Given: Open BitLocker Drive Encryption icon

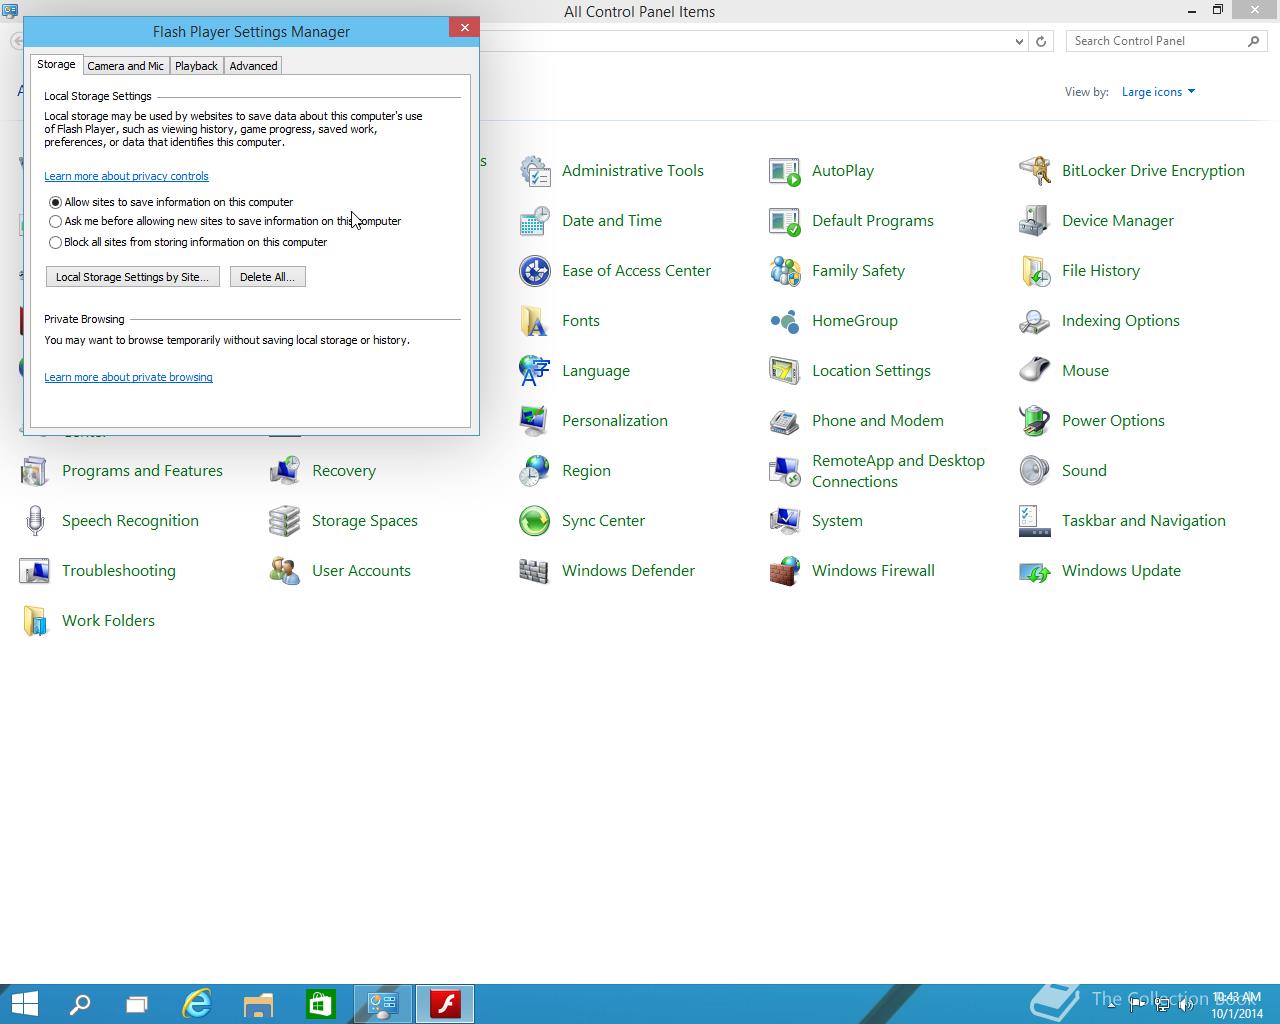Looking at the screenshot, I should point(1035,171).
